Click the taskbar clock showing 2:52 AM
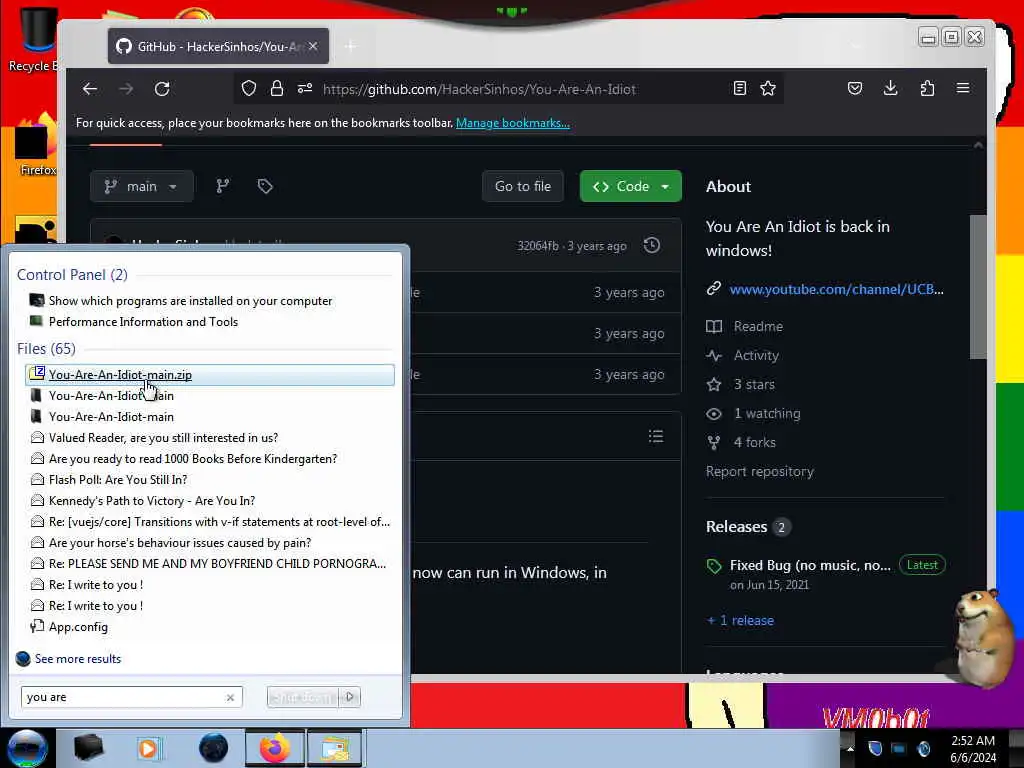 (972, 749)
